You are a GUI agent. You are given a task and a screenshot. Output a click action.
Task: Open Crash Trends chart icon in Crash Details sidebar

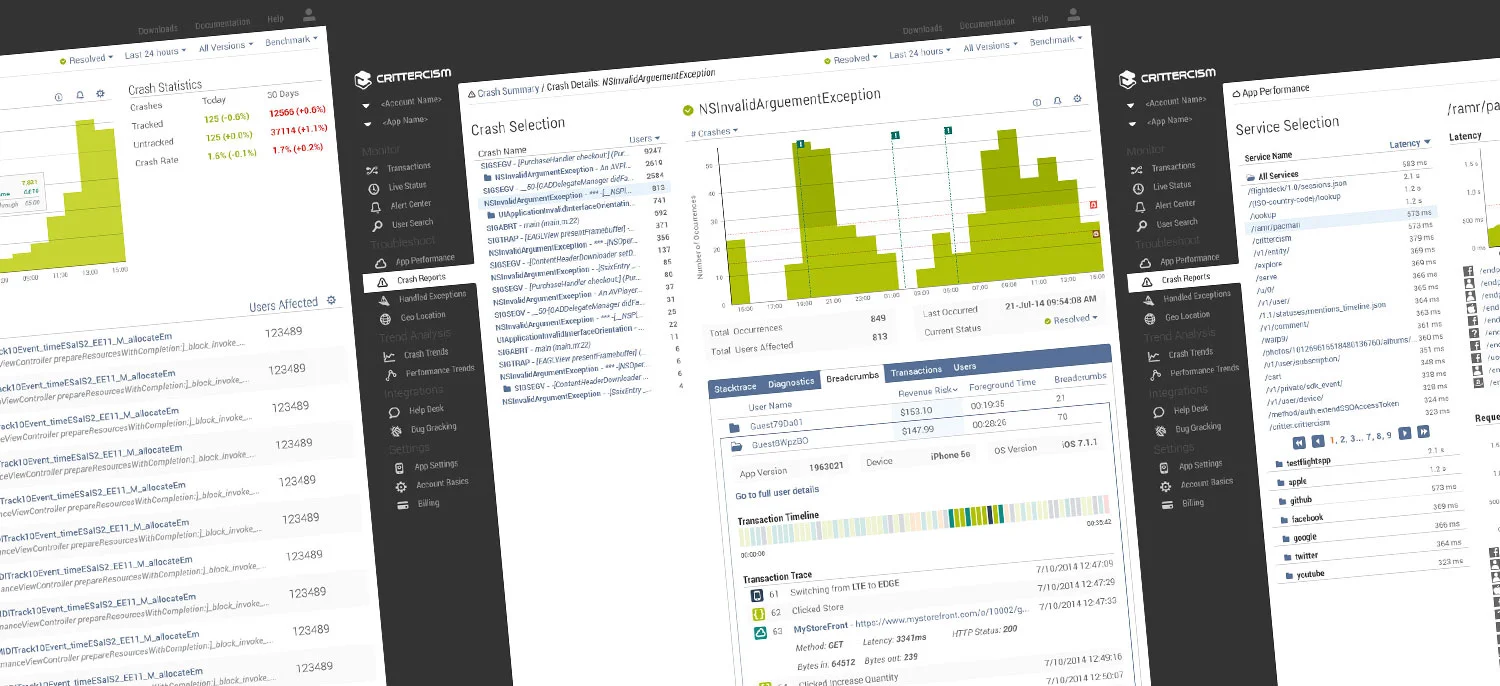click(387, 355)
